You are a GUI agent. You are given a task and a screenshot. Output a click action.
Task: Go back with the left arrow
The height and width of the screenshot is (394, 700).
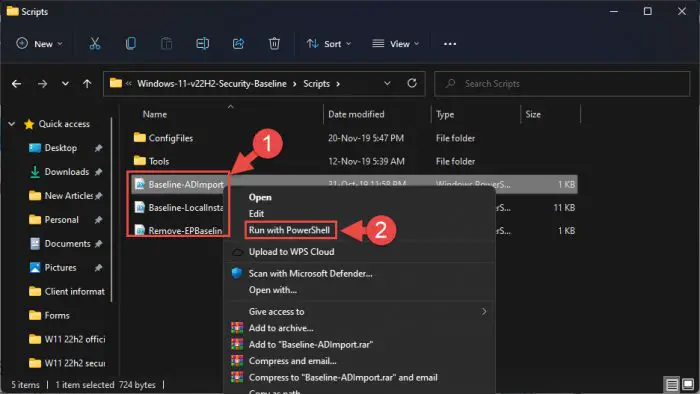[x=17, y=83]
